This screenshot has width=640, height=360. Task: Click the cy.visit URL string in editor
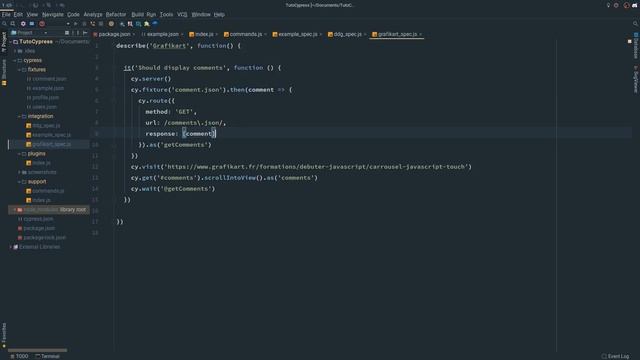point(316,167)
